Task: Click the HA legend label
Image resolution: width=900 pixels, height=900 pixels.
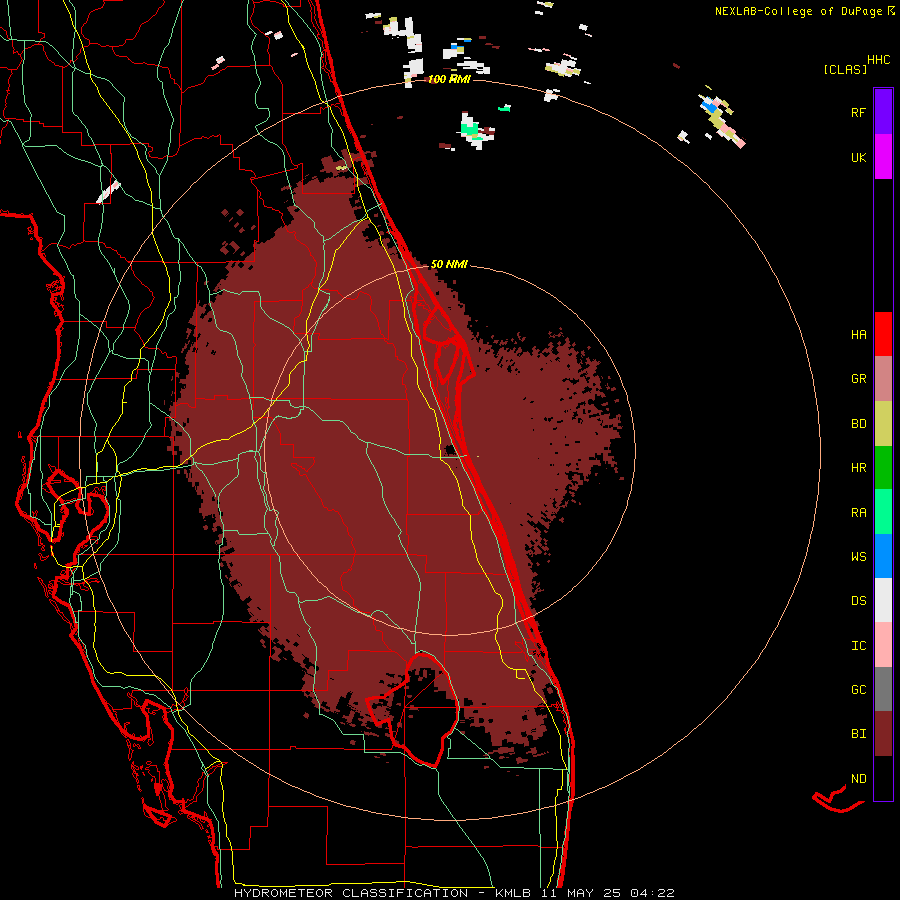Action: 858,334
